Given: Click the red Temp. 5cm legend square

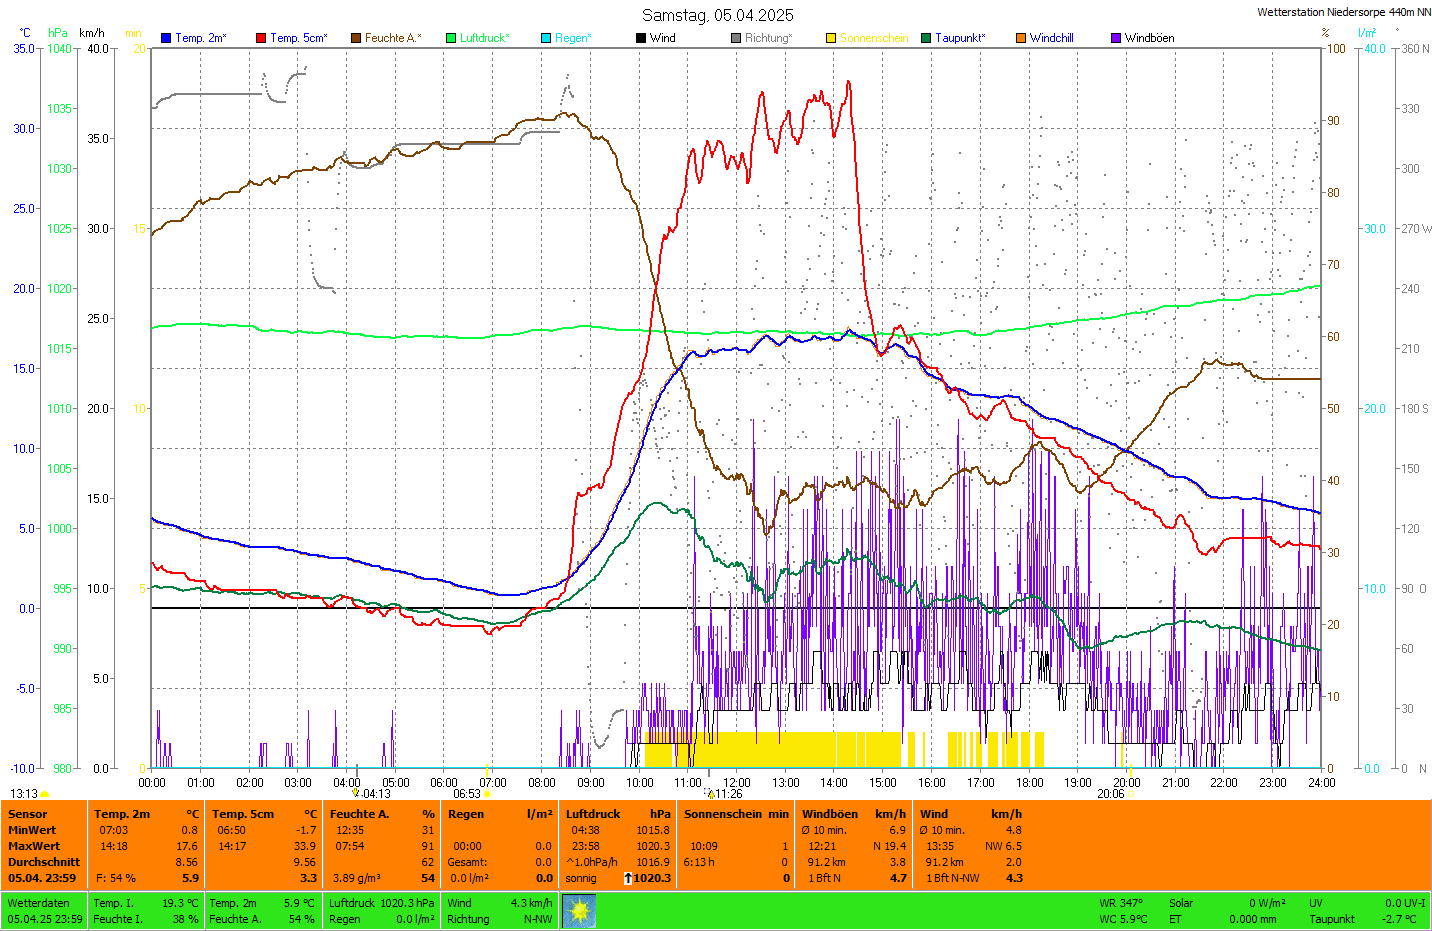Looking at the screenshot, I should point(261,38).
